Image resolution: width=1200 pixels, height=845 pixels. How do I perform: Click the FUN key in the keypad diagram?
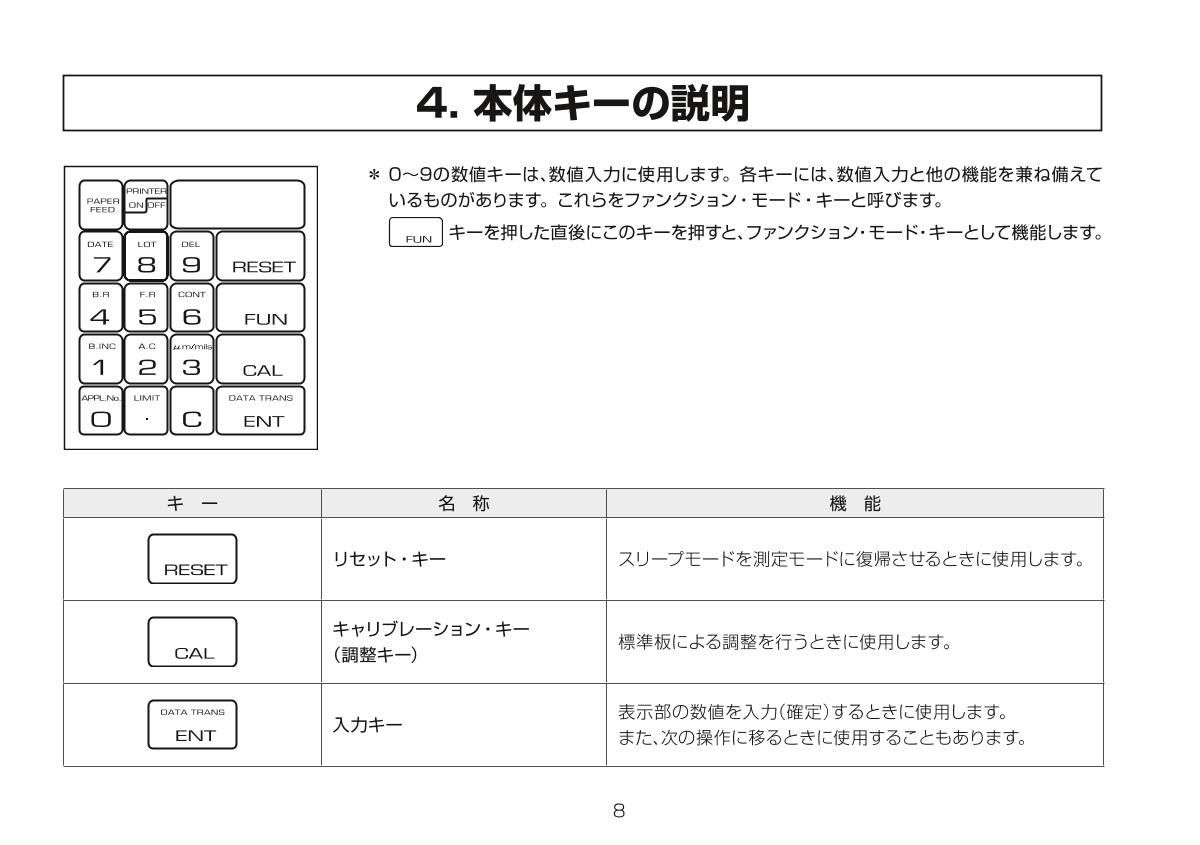pyautogui.click(x=263, y=308)
